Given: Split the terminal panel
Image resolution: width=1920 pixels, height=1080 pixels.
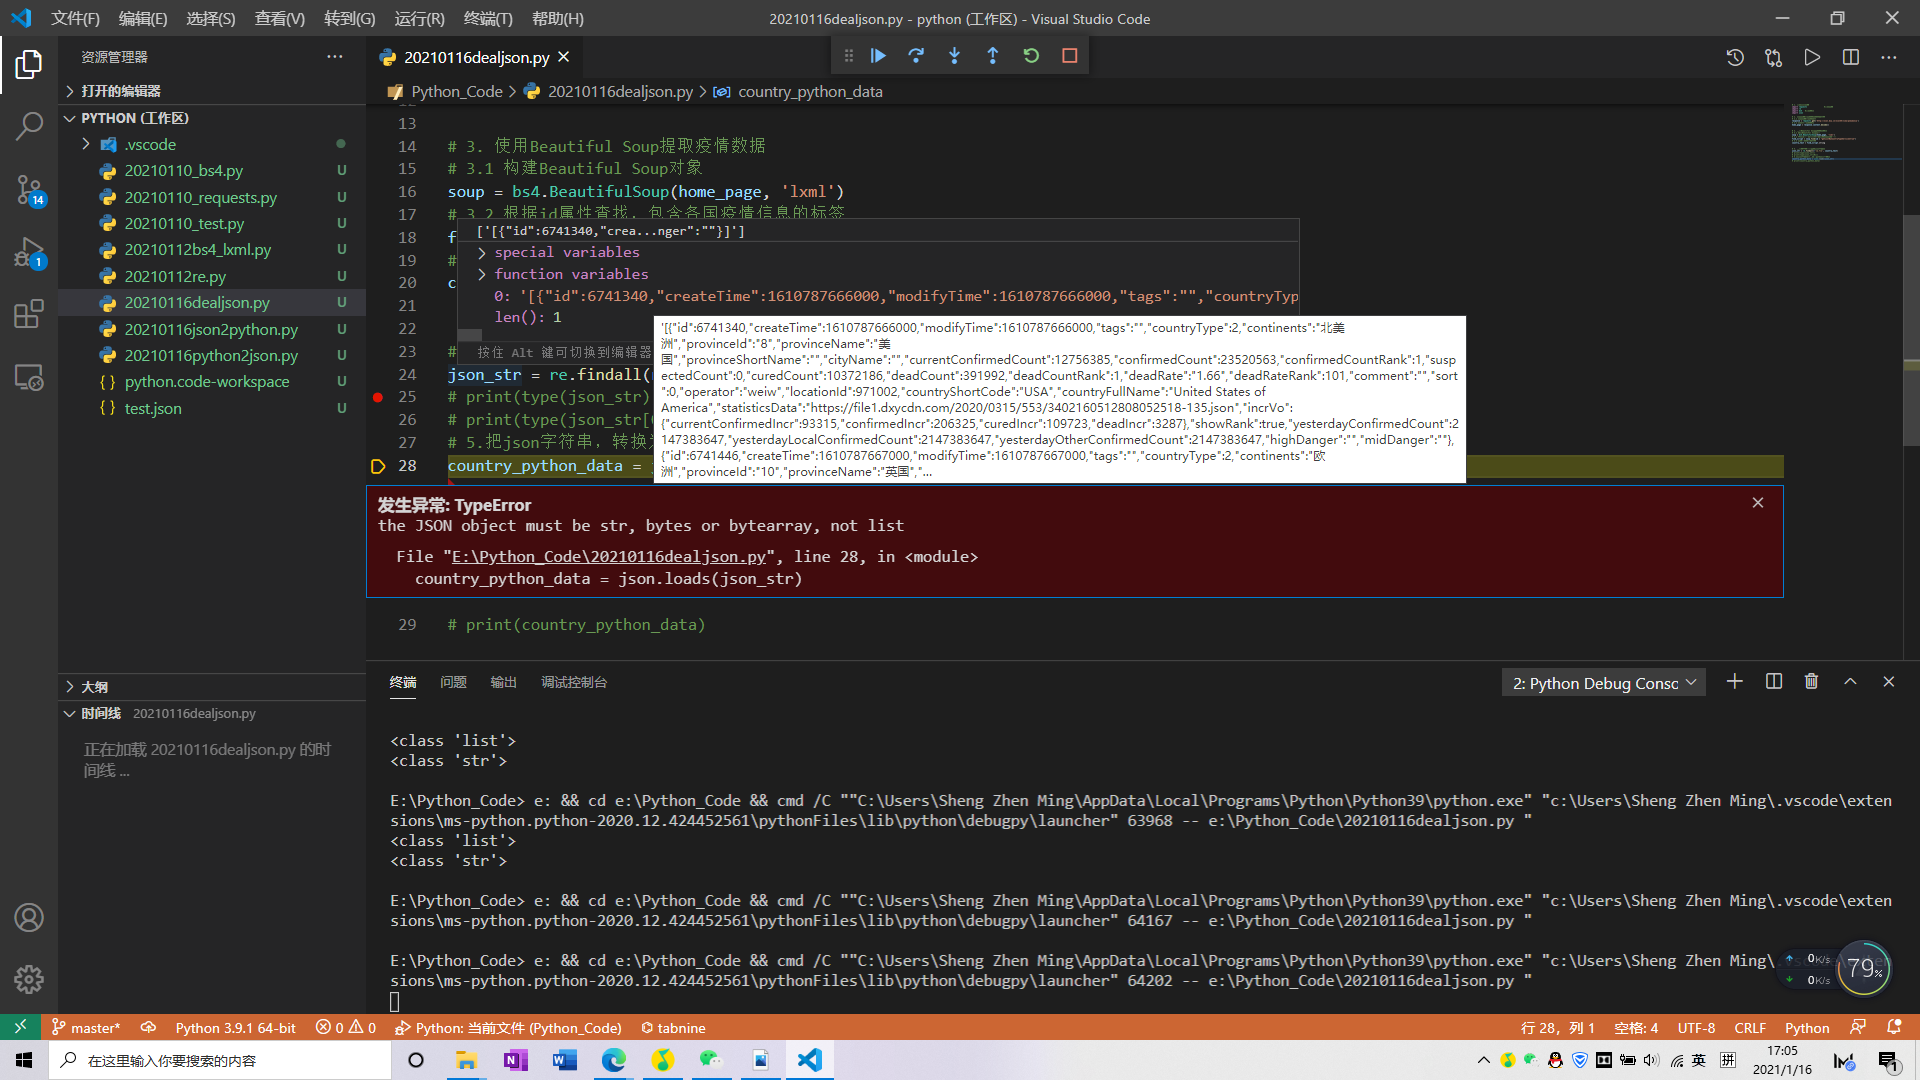Looking at the screenshot, I should pos(1773,681).
